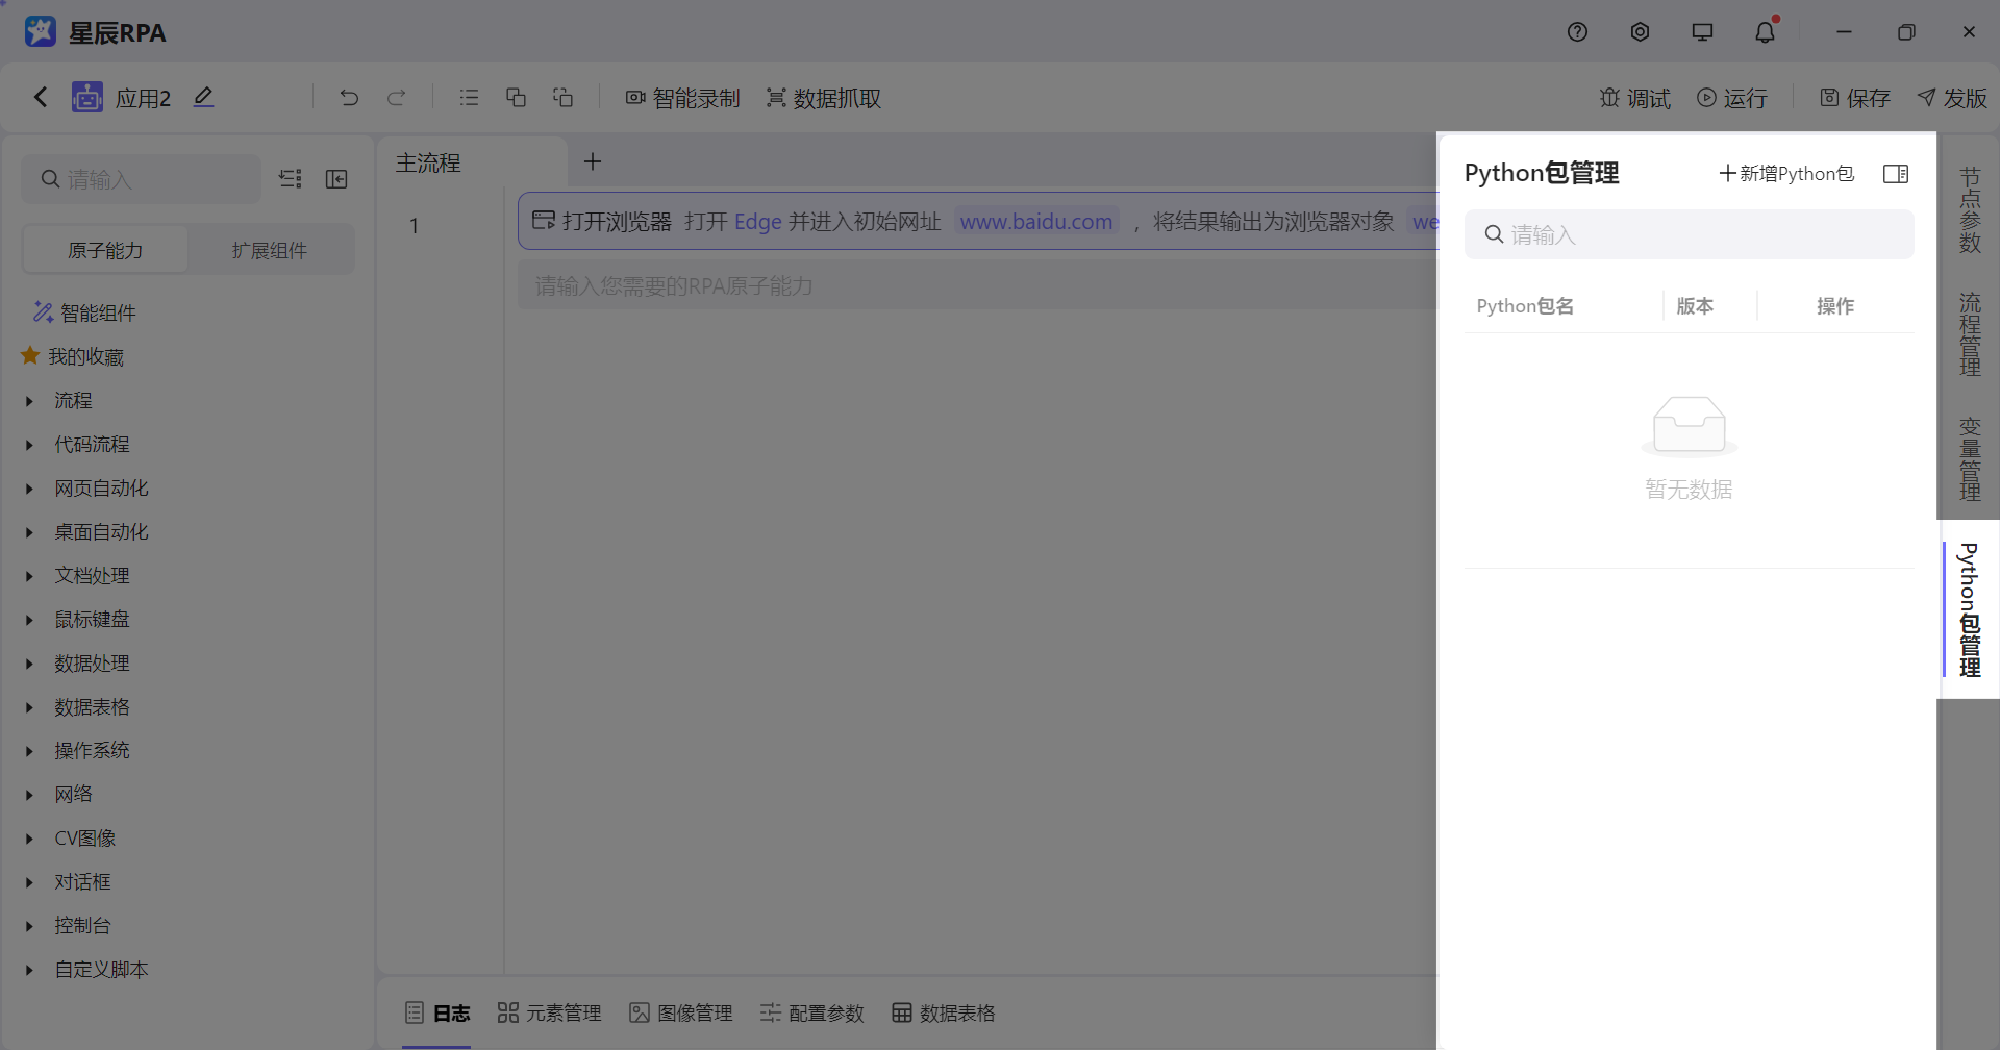Click the 运行 button to run the flow
2001x1051 pixels.
coord(1733,97)
